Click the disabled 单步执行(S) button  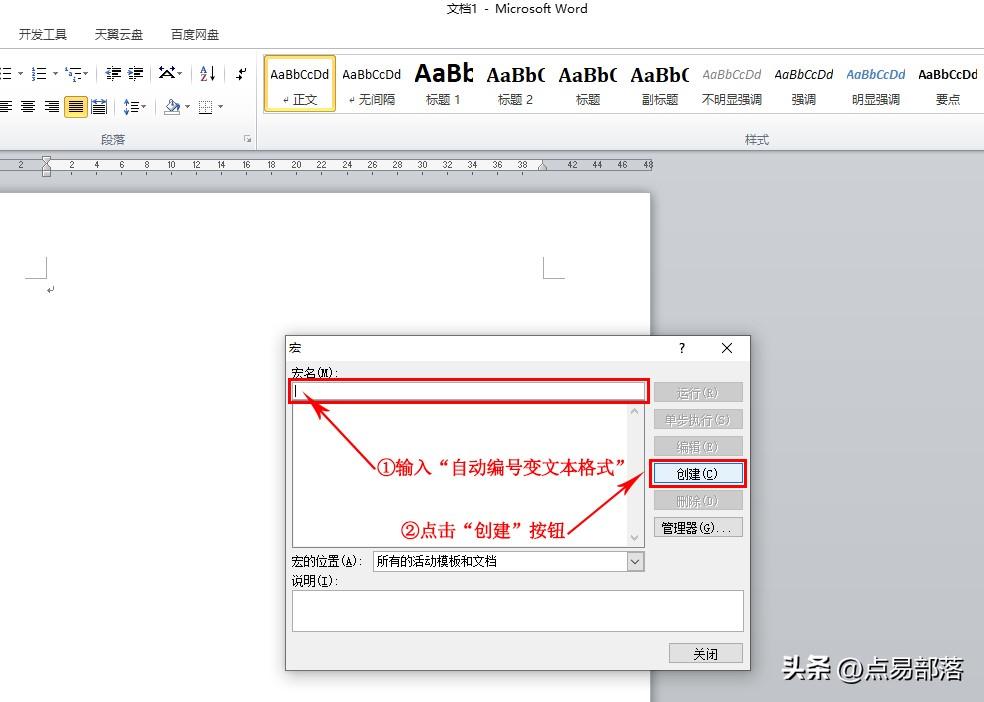coord(698,420)
